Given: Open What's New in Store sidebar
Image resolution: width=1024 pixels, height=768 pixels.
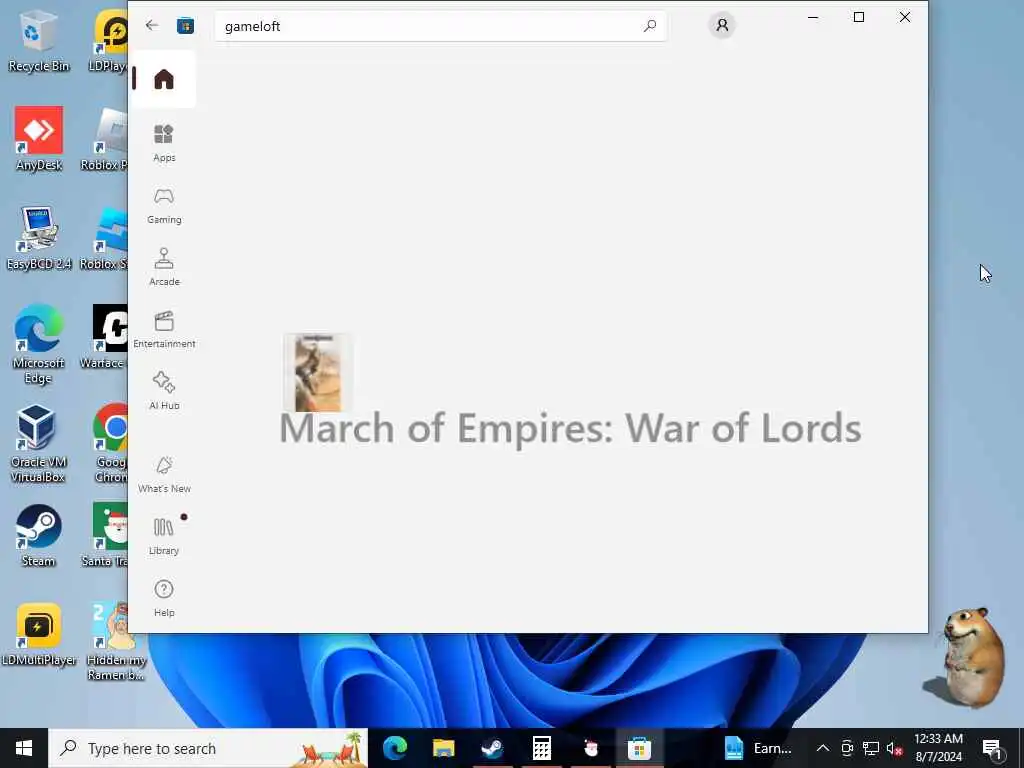Looking at the screenshot, I should click(164, 474).
